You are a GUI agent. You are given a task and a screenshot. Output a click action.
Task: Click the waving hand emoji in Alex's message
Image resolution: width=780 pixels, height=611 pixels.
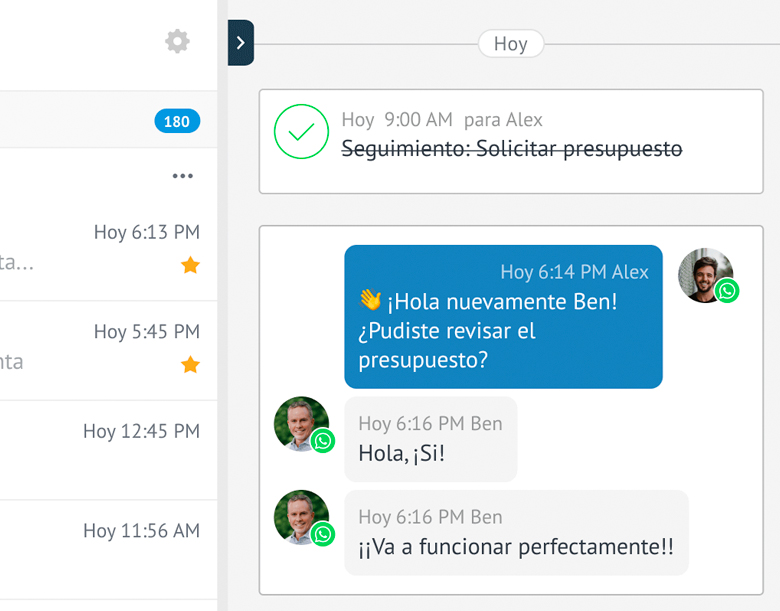pyautogui.click(x=370, y=300)
